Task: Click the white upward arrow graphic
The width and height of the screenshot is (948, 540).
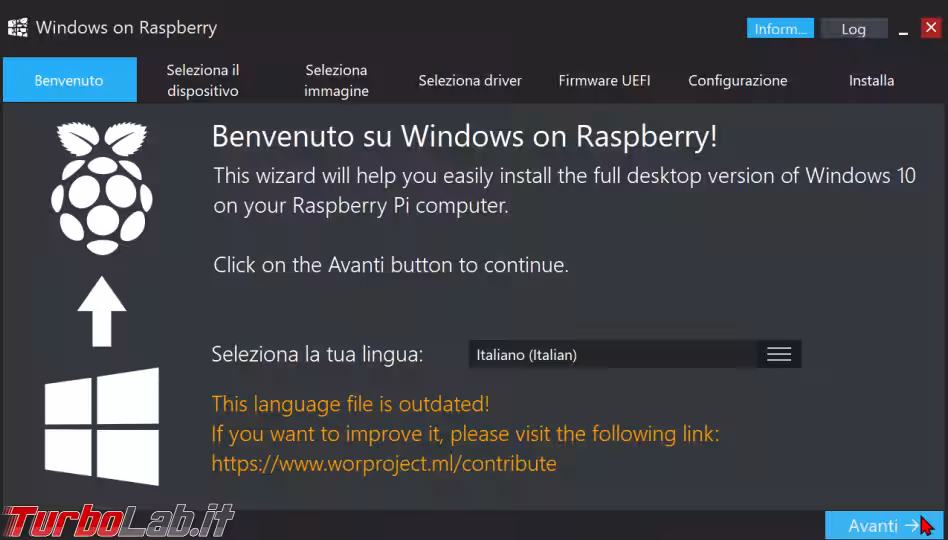Action: [102, 311]
